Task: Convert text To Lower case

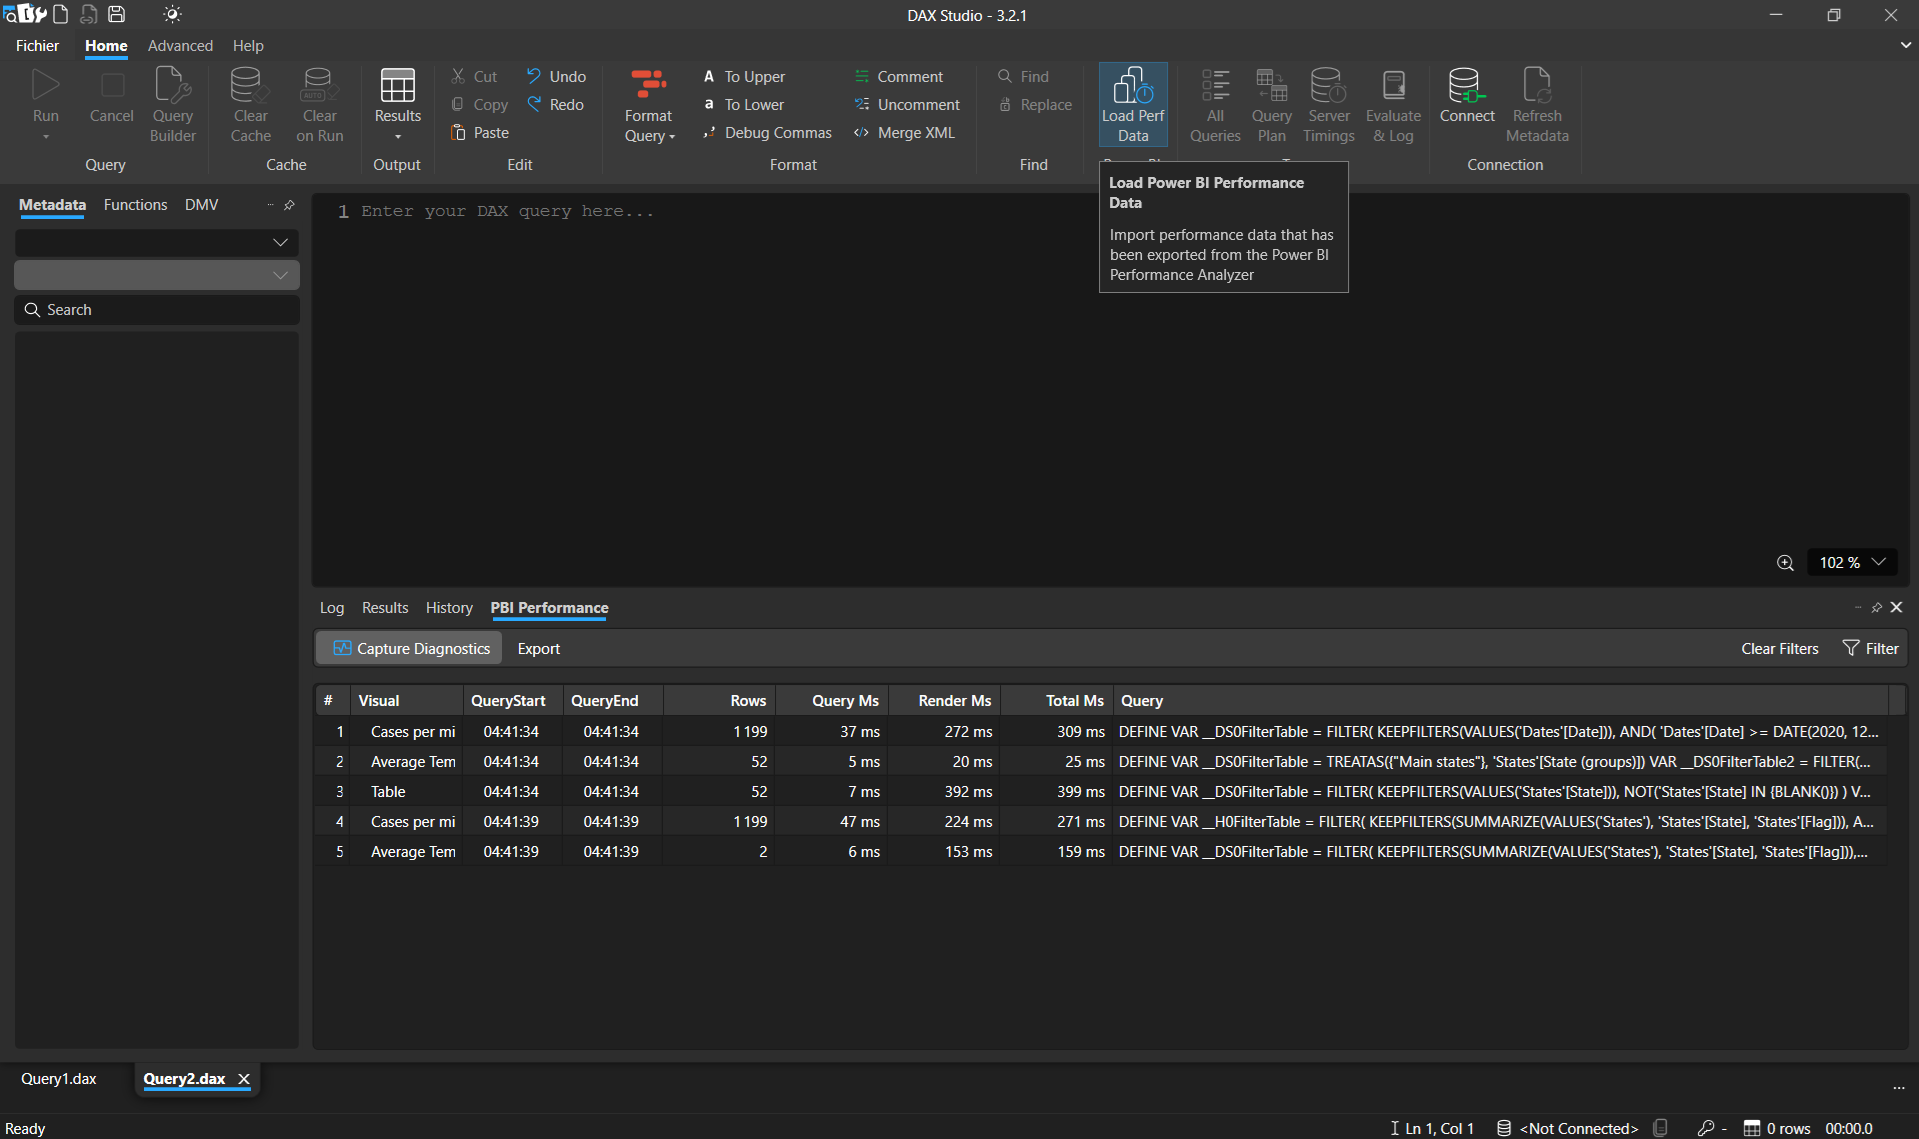Action: 743,104
